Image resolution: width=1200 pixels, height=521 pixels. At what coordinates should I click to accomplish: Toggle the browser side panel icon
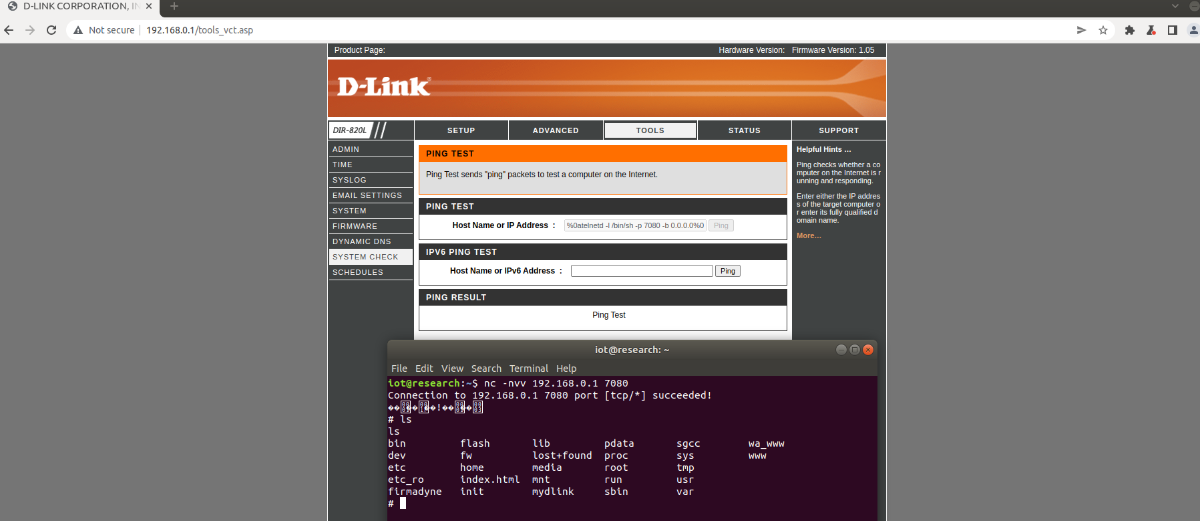(x=1171, y=30)
